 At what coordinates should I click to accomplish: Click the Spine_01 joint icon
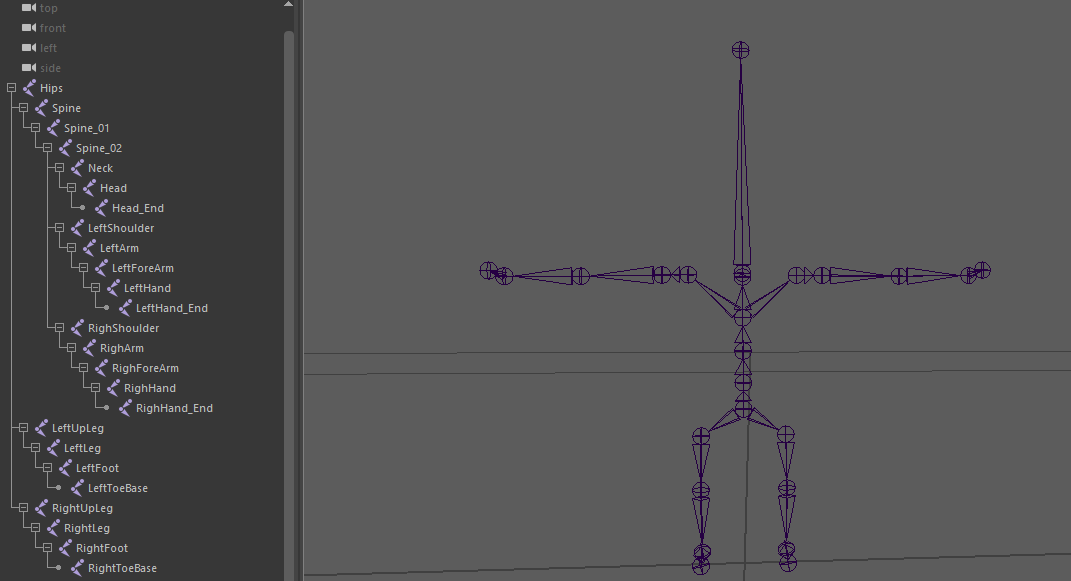(53, 128)
